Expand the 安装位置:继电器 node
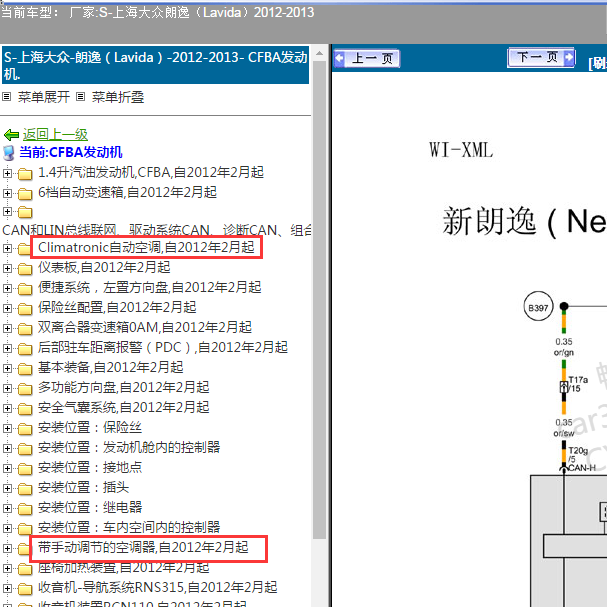Viewport: 607px width, 607px height. (x=7, y=508)
